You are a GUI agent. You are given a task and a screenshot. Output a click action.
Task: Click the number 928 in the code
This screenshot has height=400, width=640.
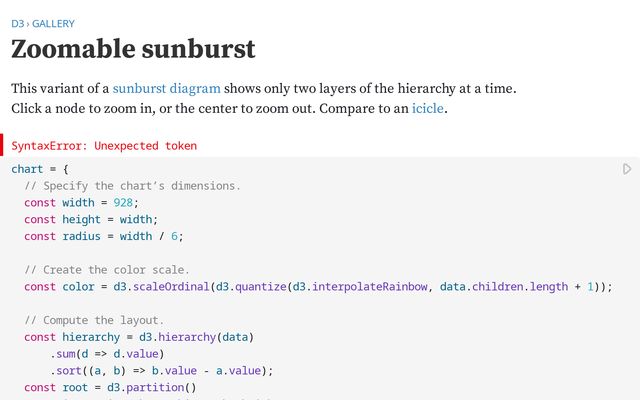tap(123, 203)
